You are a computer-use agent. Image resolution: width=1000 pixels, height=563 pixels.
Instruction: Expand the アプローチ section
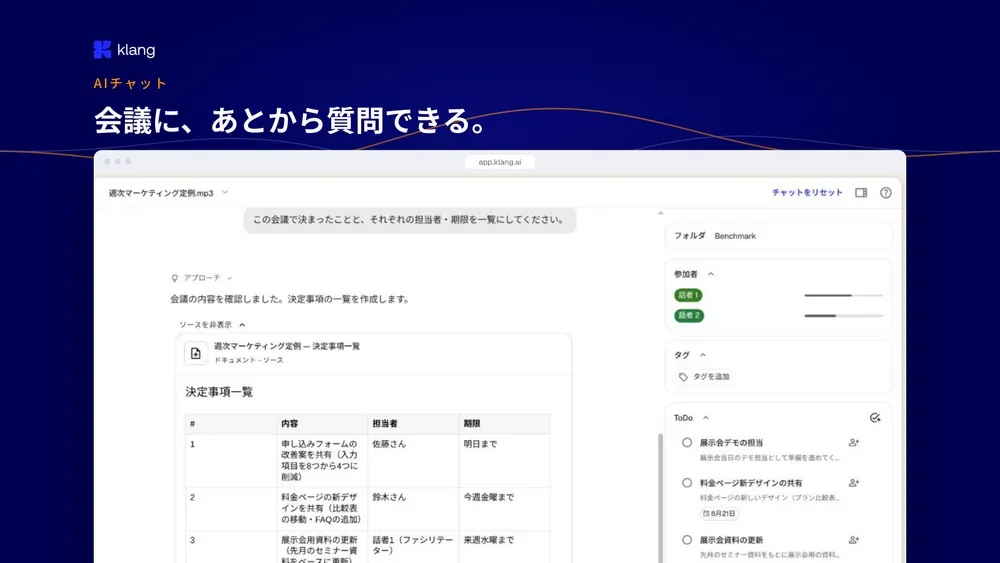tap(230, 278)
